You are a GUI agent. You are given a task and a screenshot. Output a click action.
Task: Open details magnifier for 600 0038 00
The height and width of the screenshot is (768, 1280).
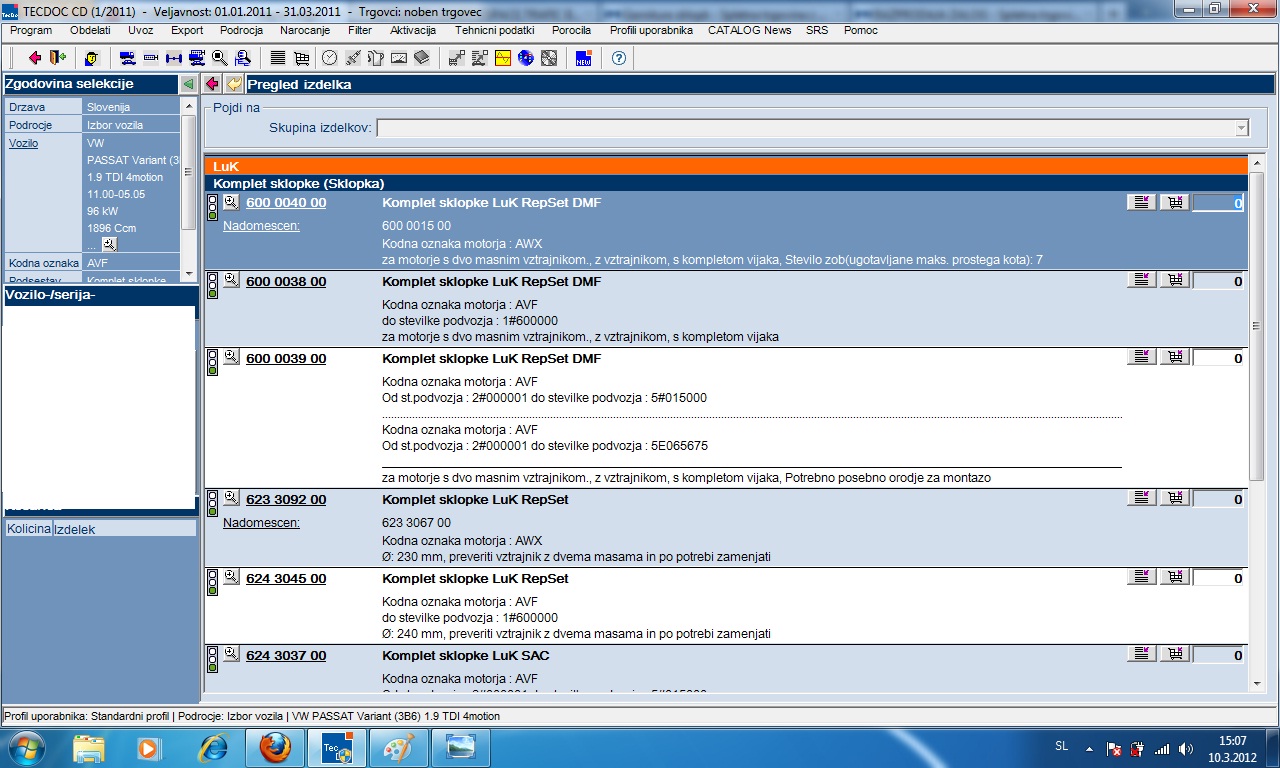coord(231,280)
